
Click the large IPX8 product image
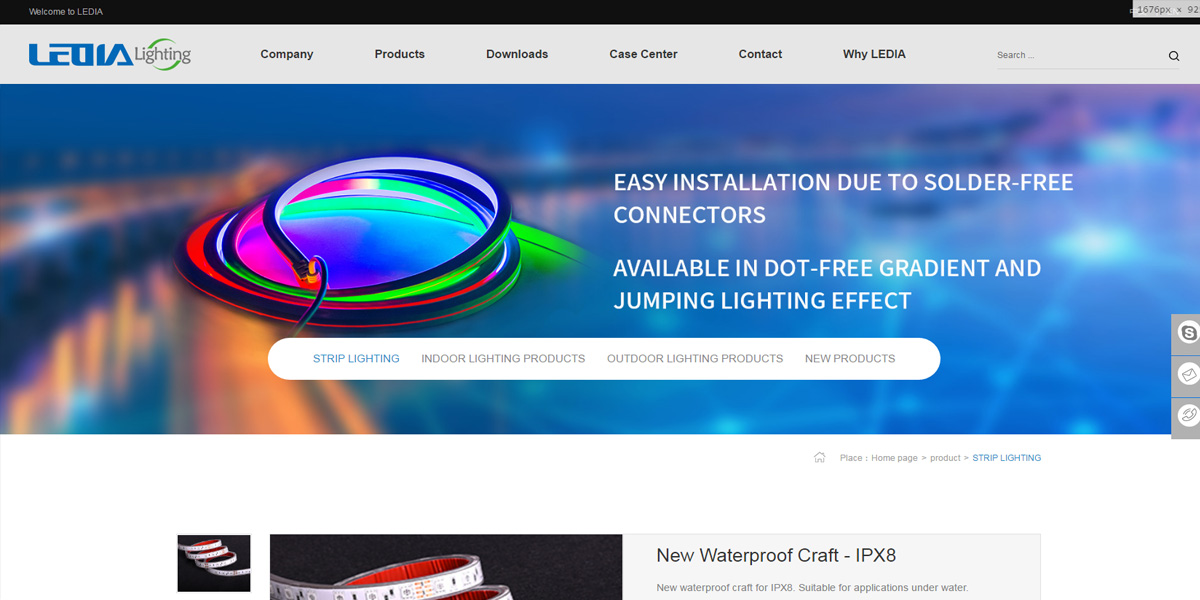[x=446, y=567]
